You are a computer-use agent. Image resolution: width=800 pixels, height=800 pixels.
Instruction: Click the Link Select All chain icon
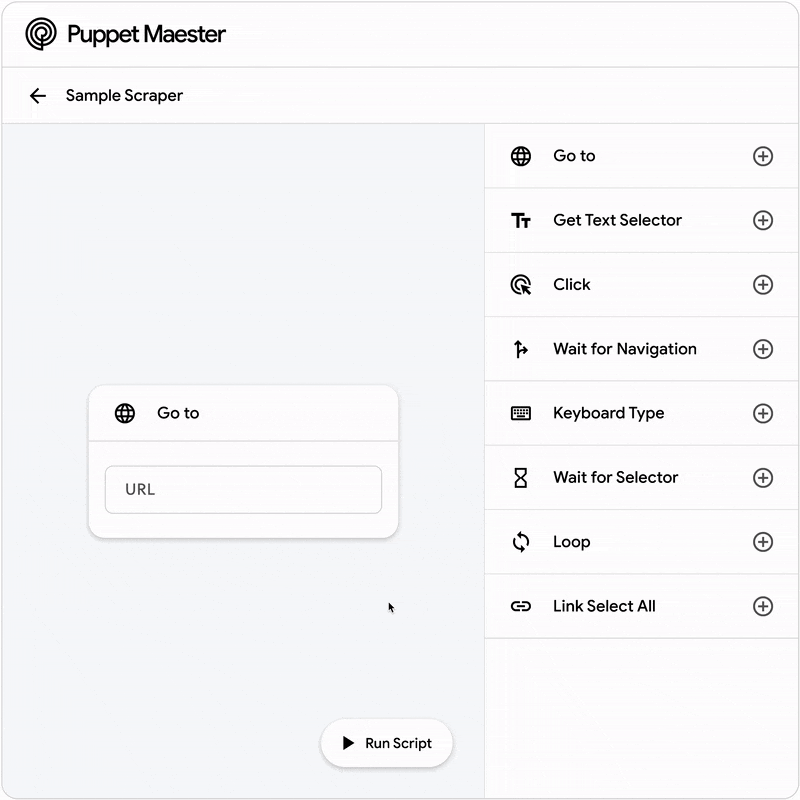(x=521, y=606)
